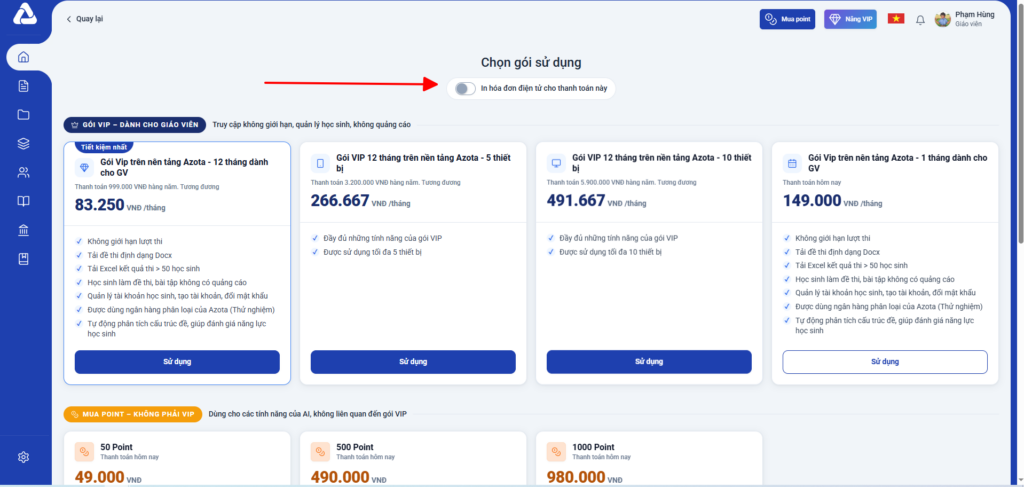Open the Home icon in sidebar
The width and height of the screenshot is (1024, 487).
point(24,57)
